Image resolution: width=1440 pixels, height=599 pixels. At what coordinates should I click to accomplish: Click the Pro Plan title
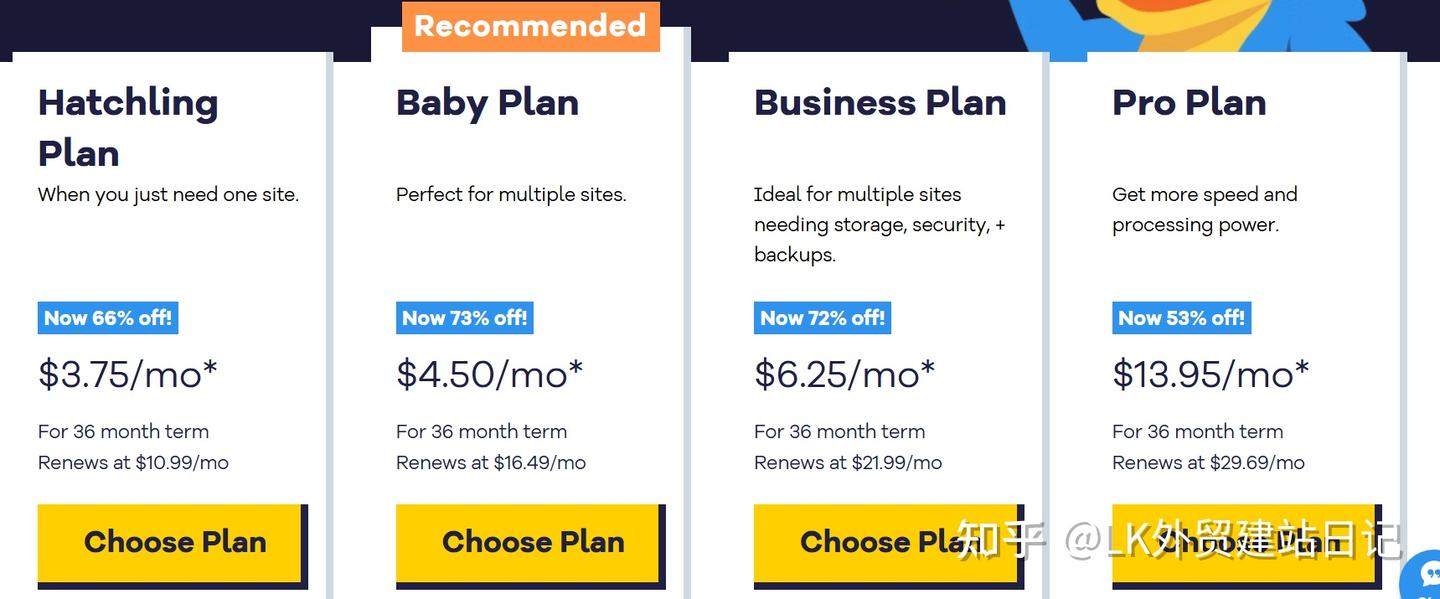pyautogui.click(x=1189, y=102)
